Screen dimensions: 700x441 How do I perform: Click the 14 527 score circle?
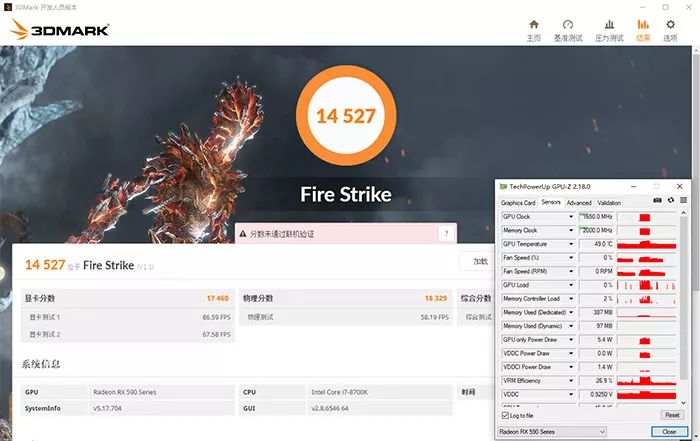click(x=346, y=116)
